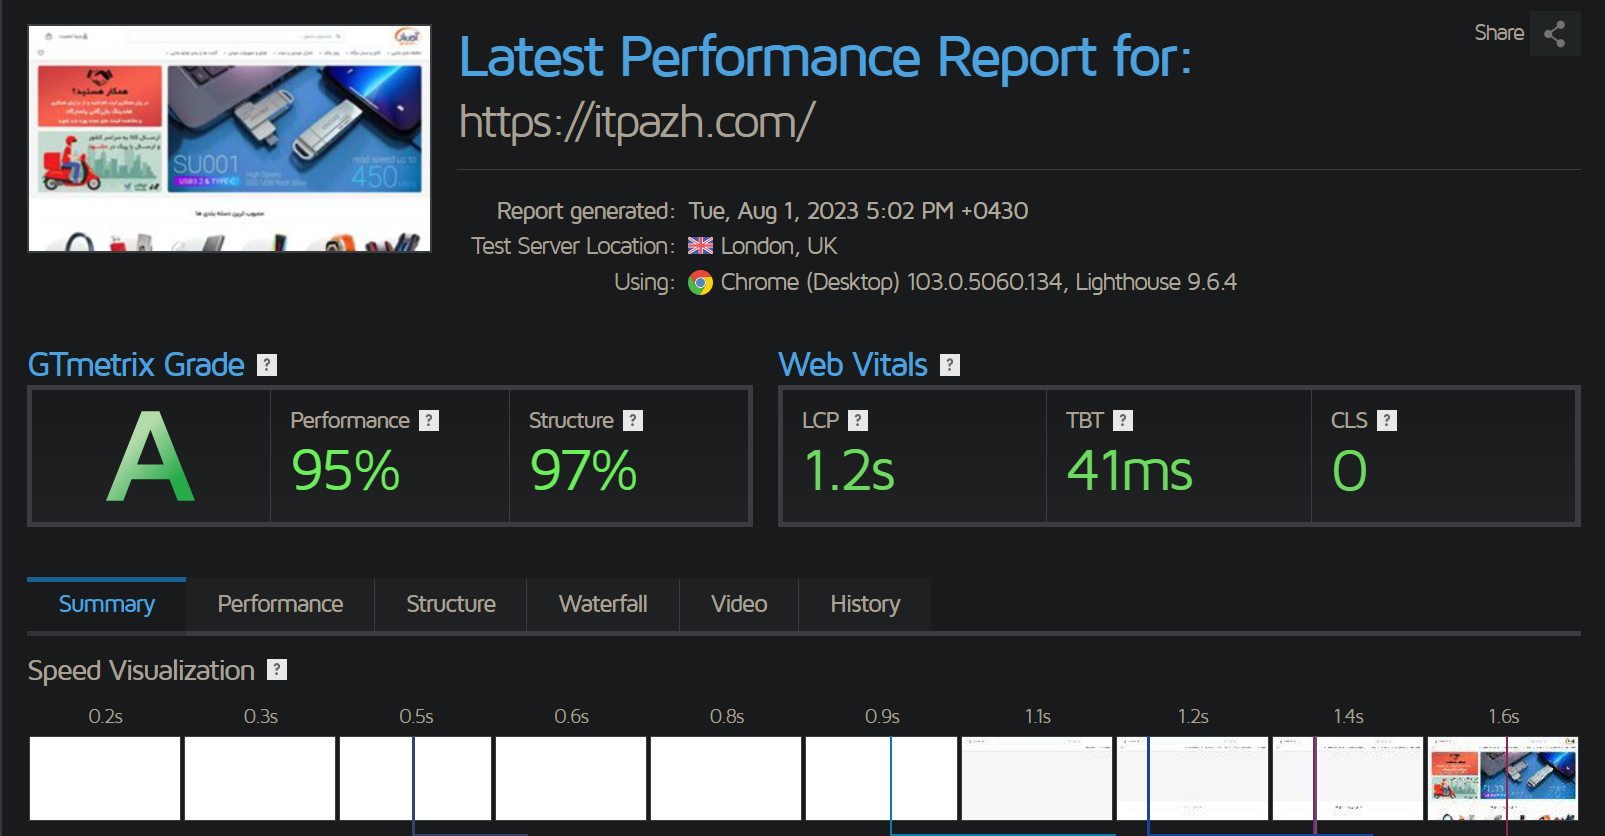Screen dimensions: 1605x836
Task: Click the Share icon button
Action: (1554, 34)
